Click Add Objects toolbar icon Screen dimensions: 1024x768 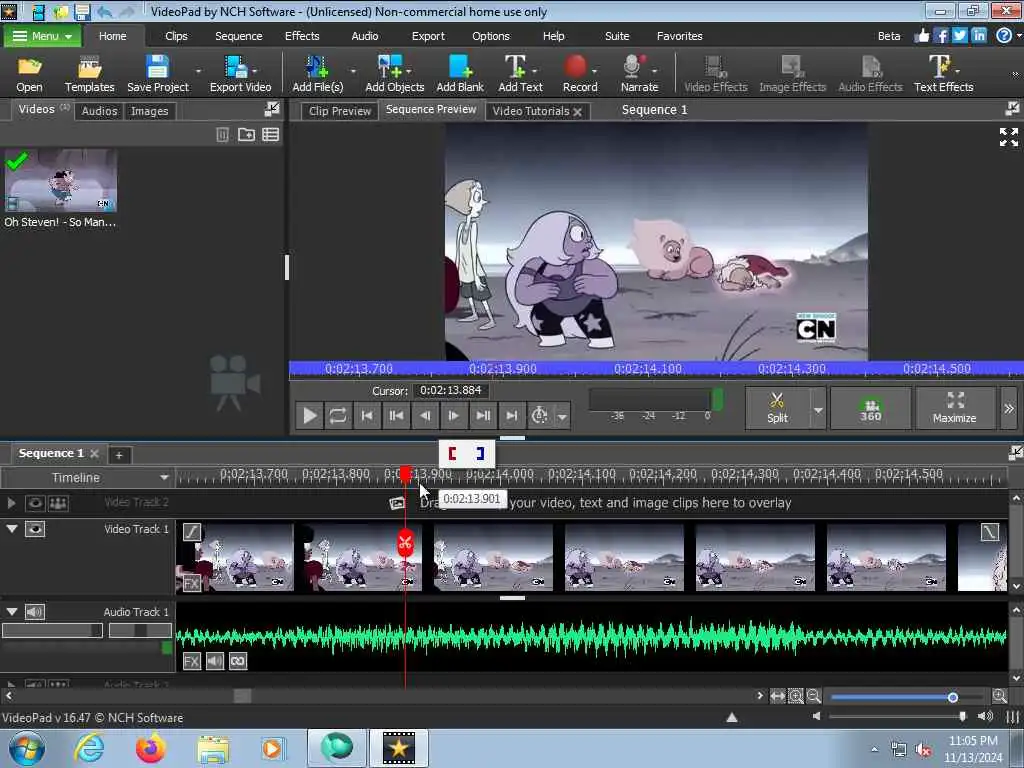click(394, 74)
